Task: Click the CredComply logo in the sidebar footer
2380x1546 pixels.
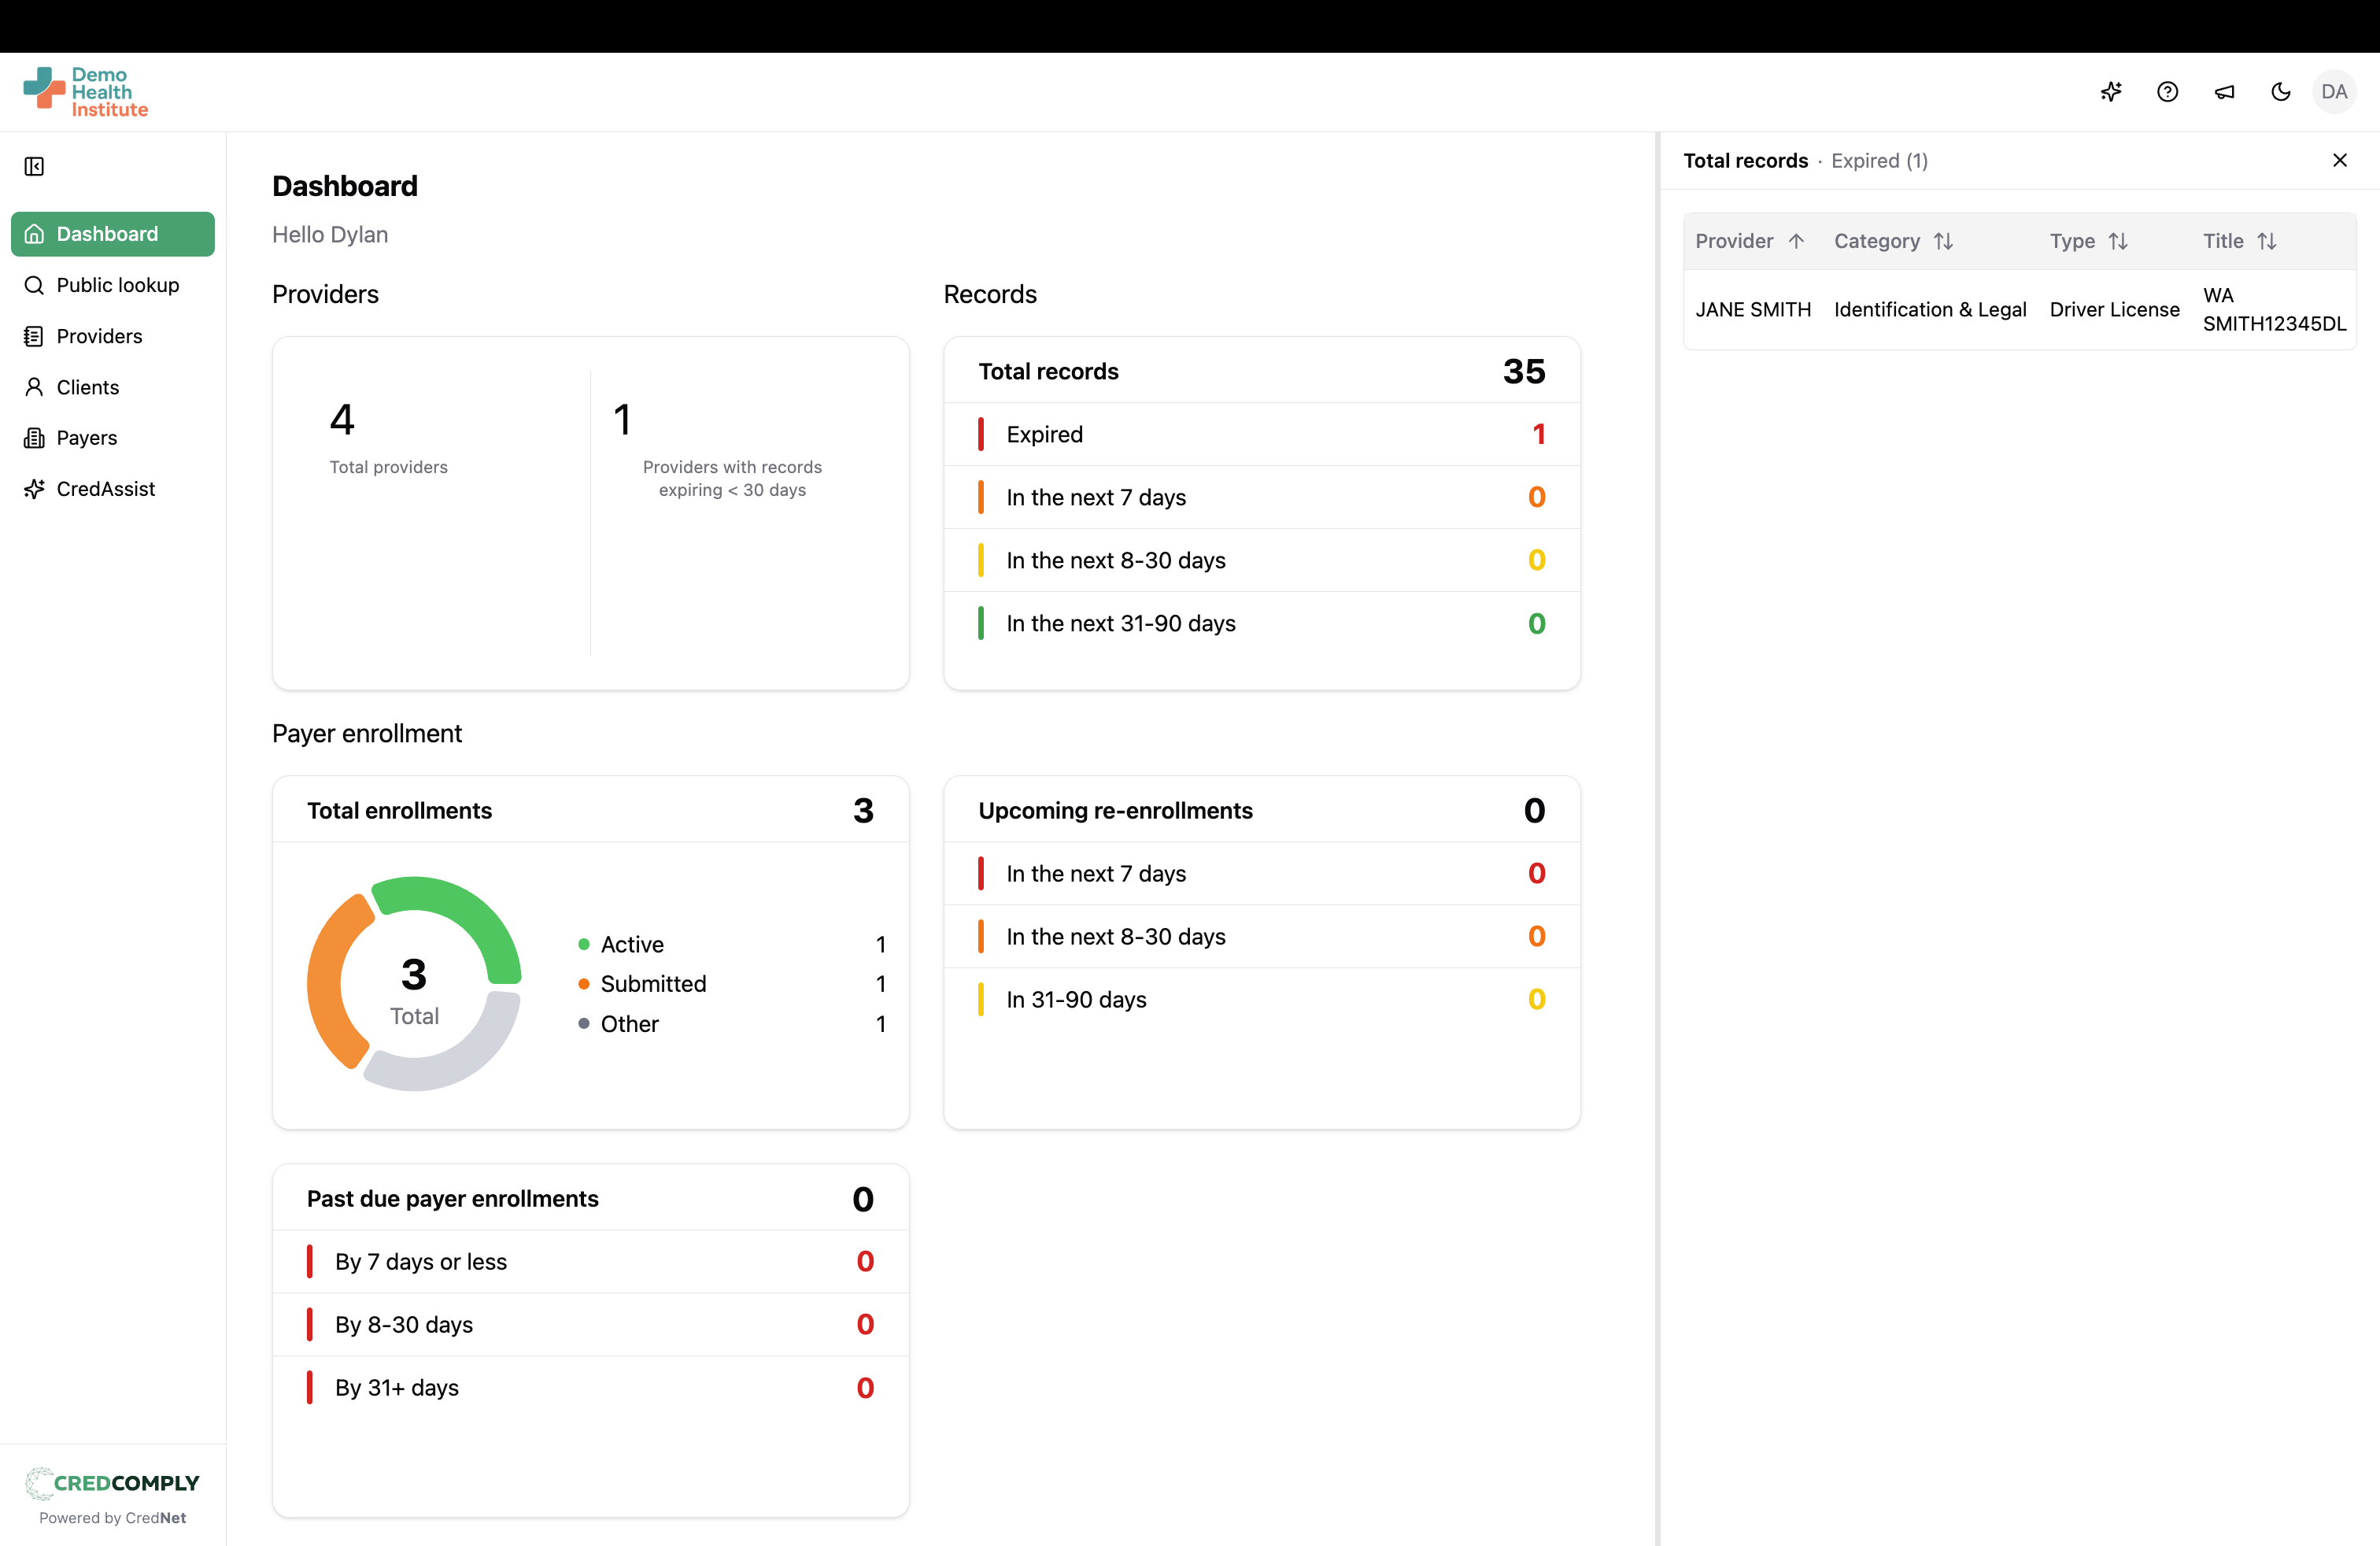Action: (112, 1483)
